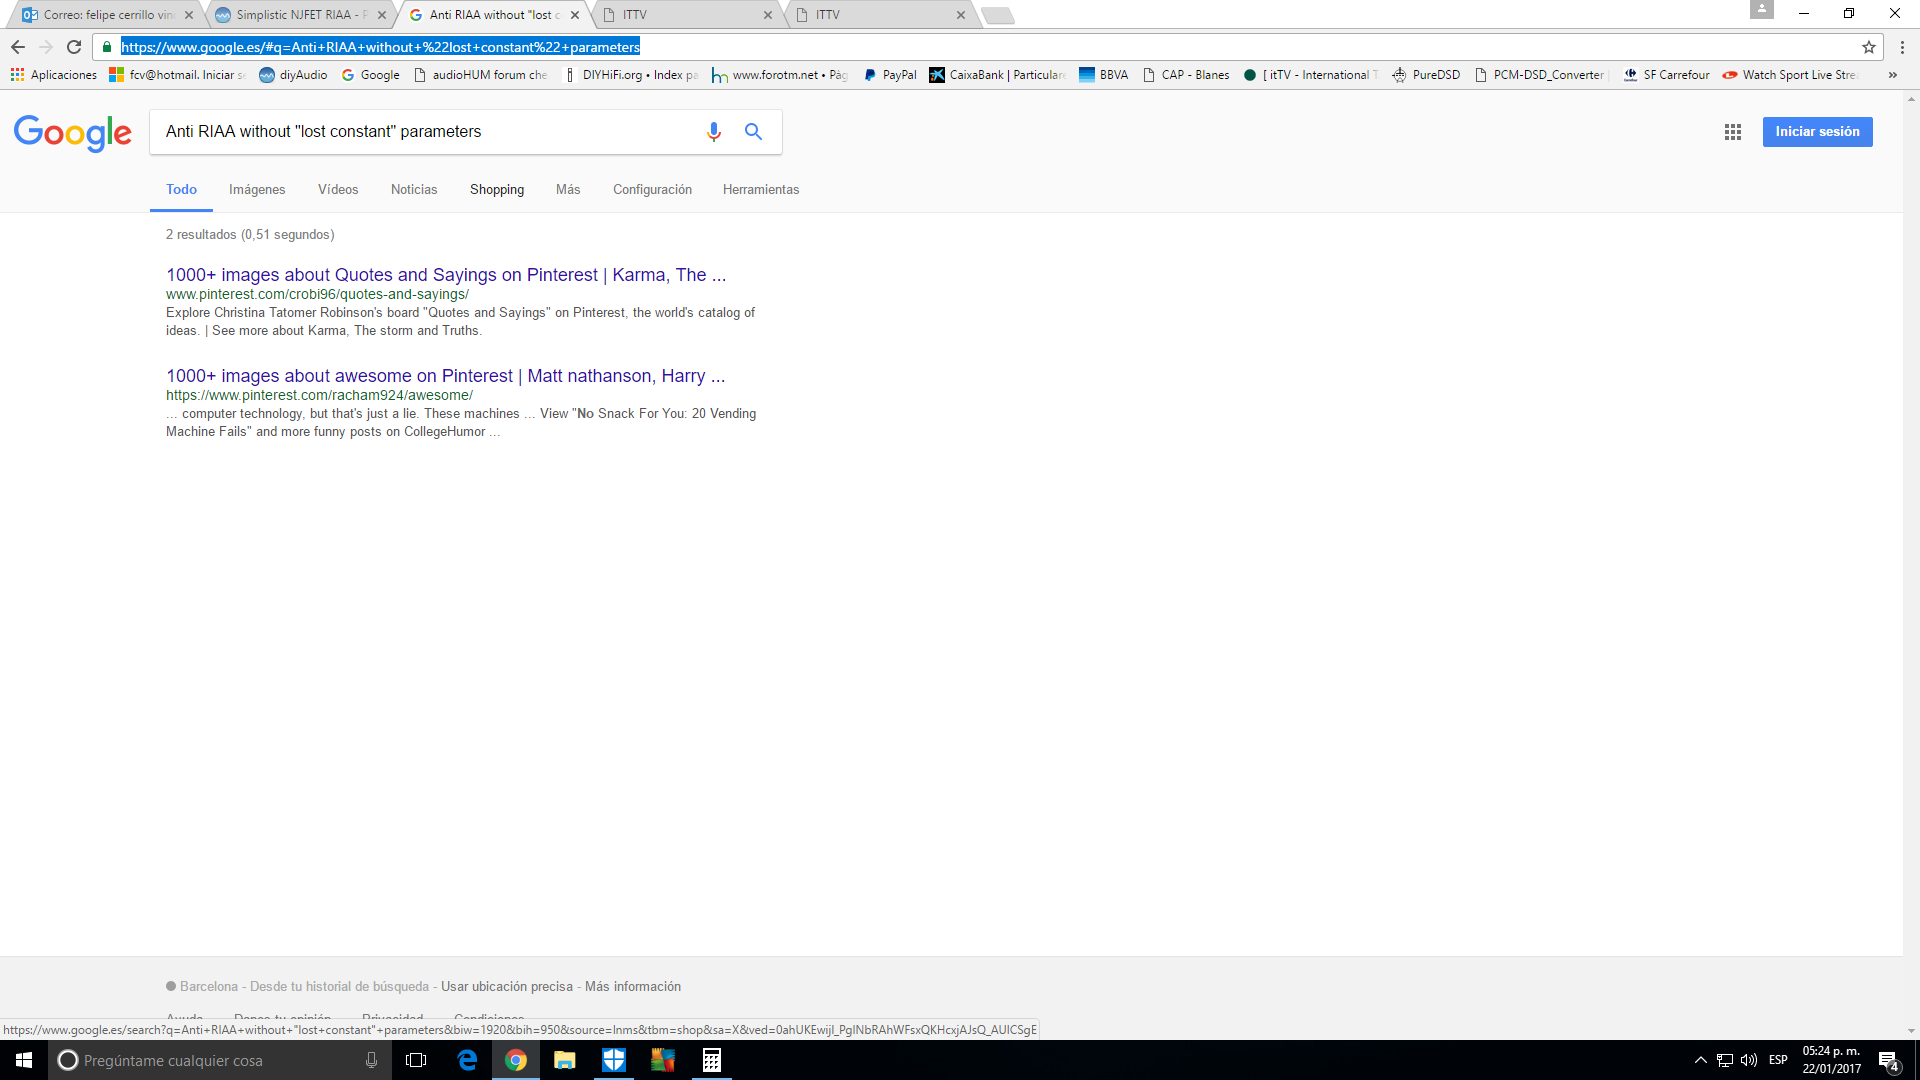Open the Calculator from the taskbar

(x=712, y=1060)
